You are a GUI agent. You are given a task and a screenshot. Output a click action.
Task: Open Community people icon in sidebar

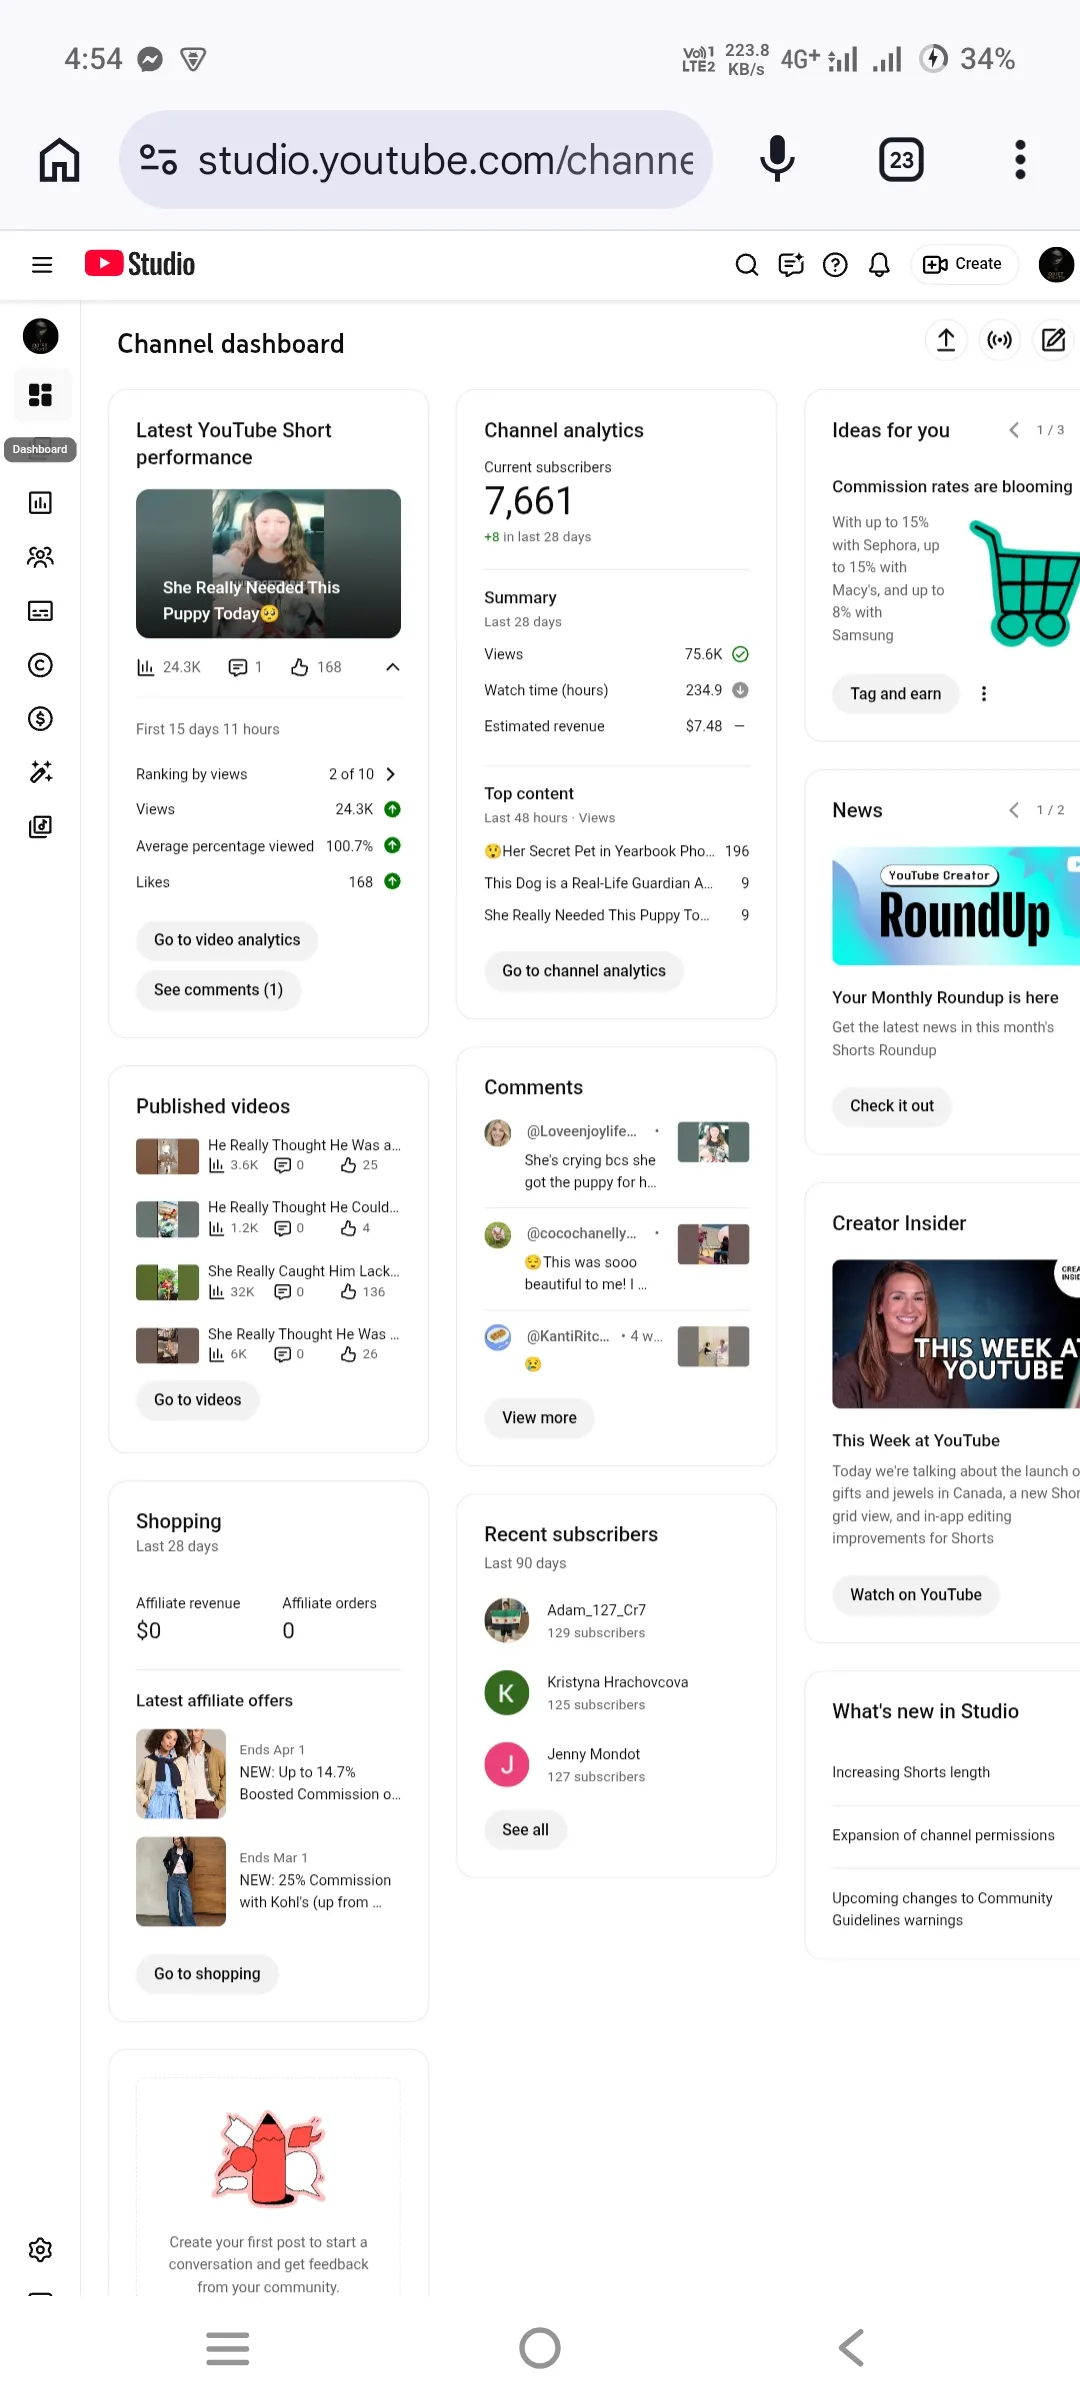[40, 557]
